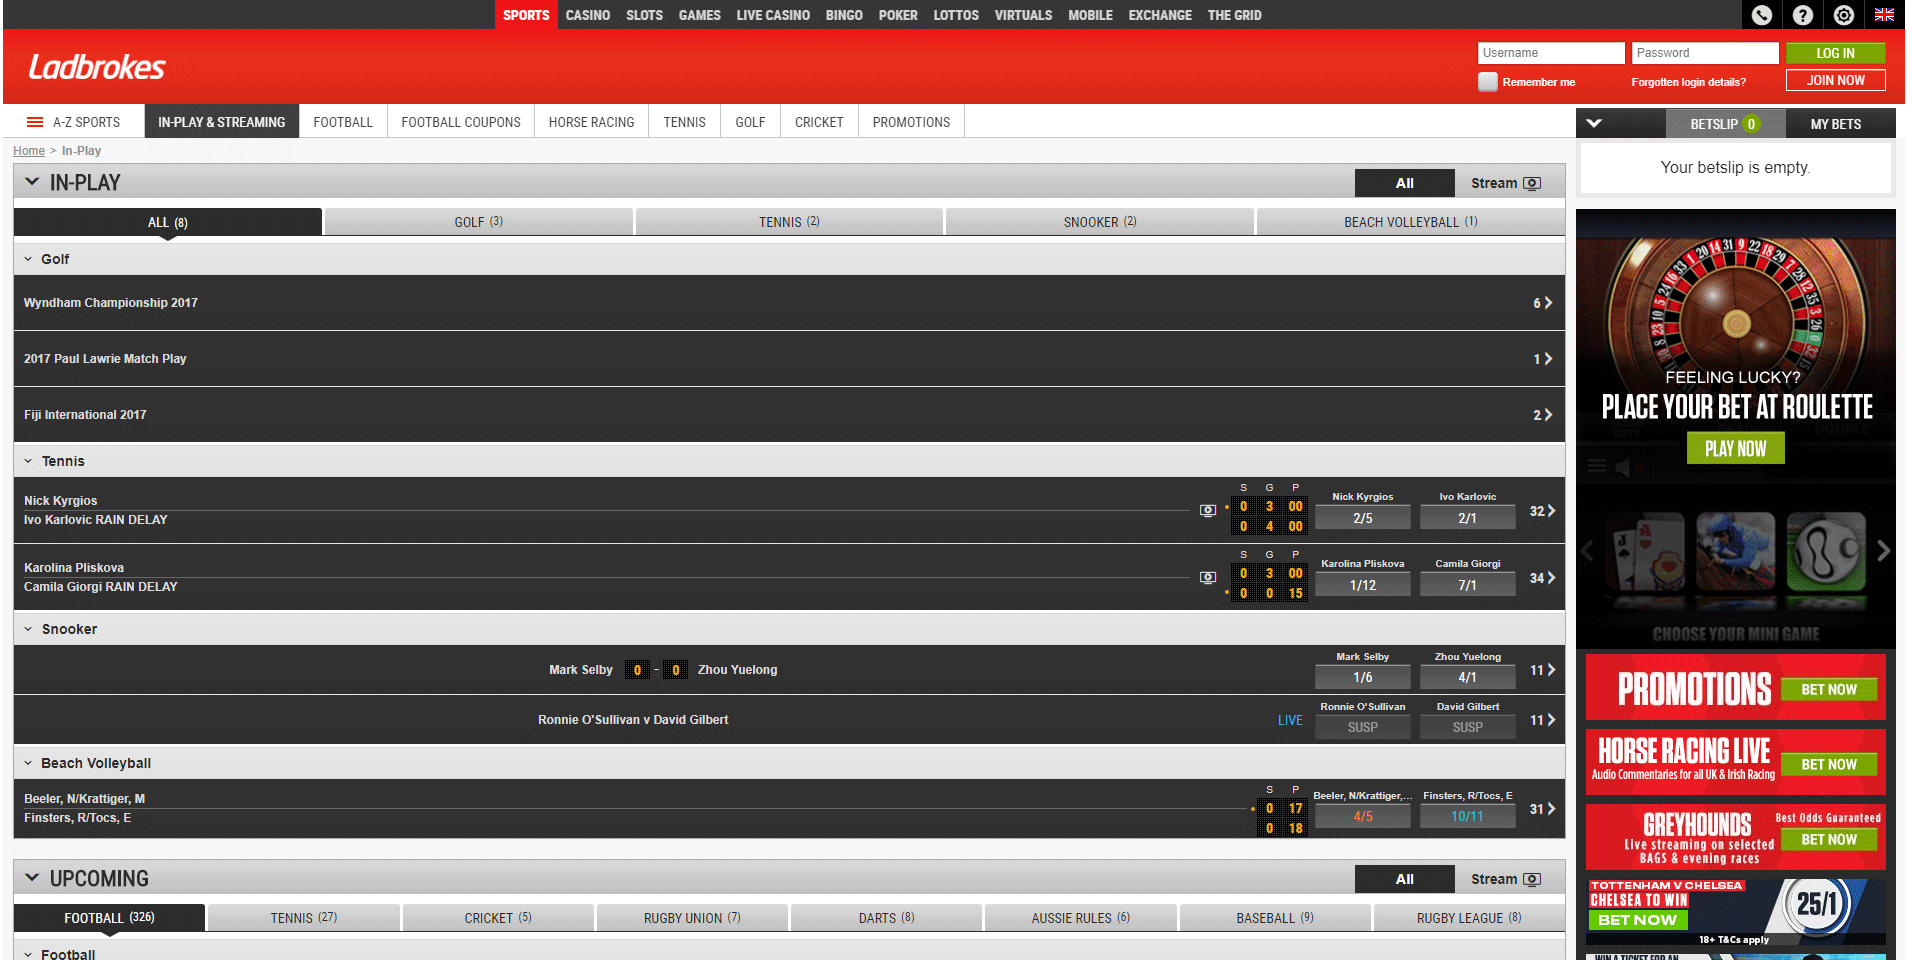Click into the Password field
Image resolution: width=1909 pixels, height=960 pixels.
pos(1705,53)
